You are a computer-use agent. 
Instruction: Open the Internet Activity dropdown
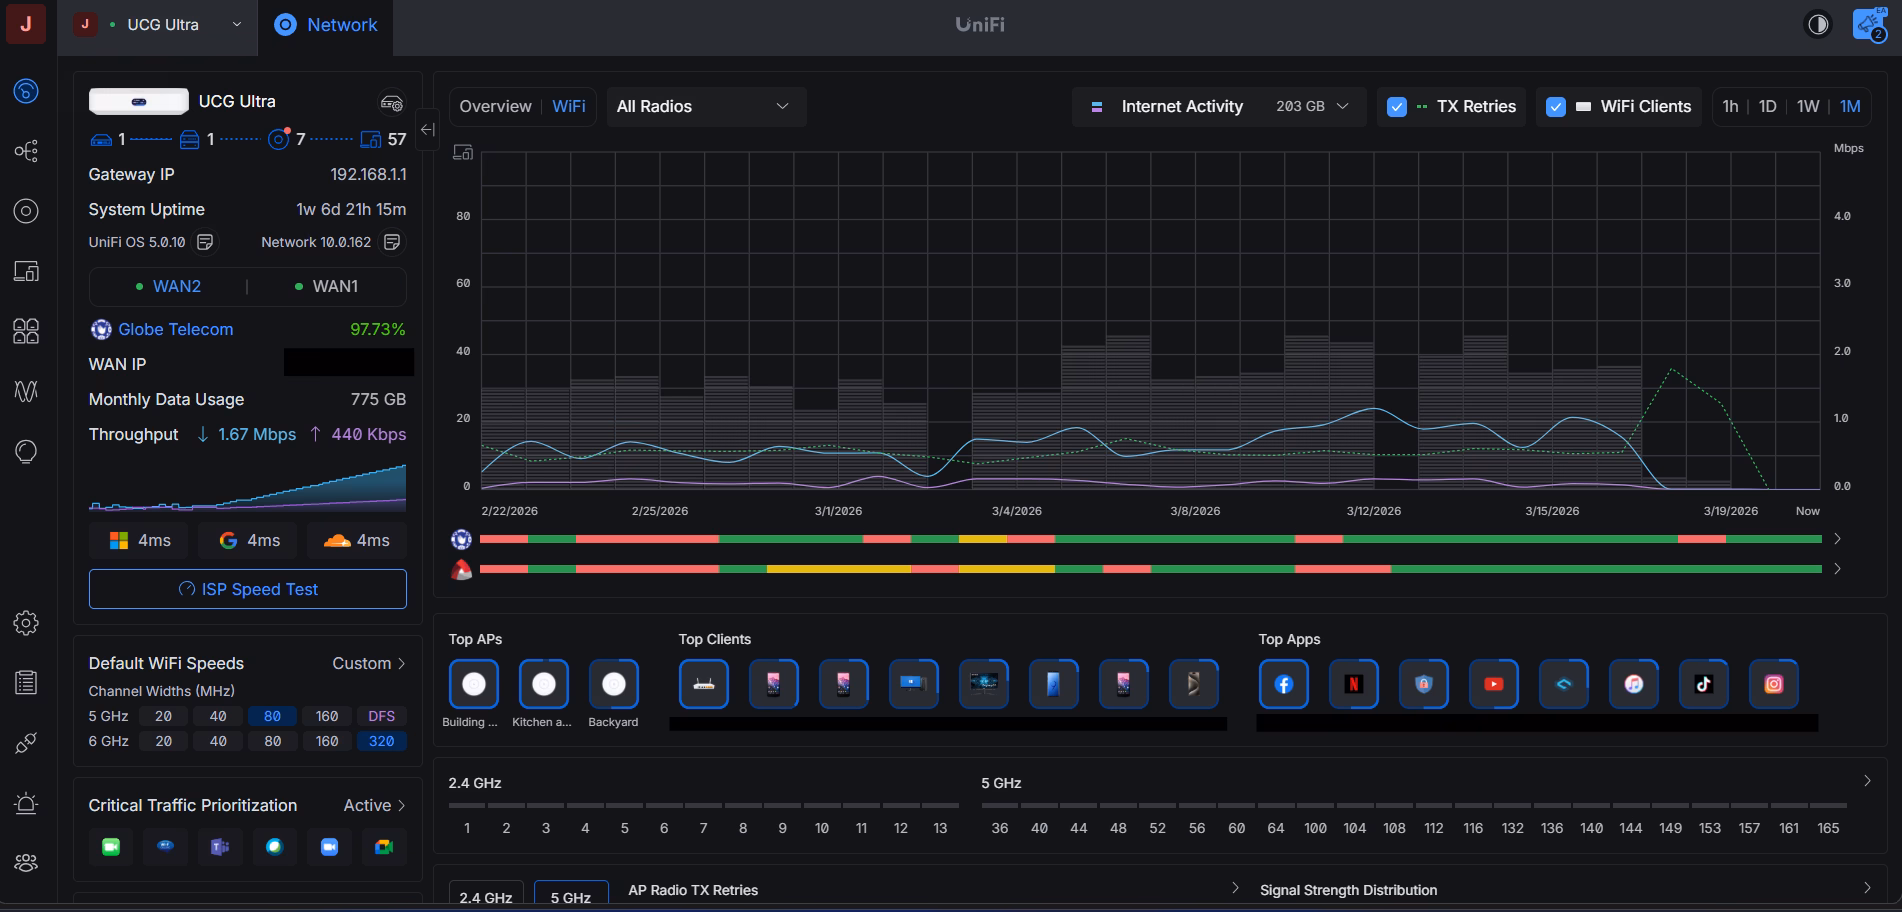pos(1219,107)
